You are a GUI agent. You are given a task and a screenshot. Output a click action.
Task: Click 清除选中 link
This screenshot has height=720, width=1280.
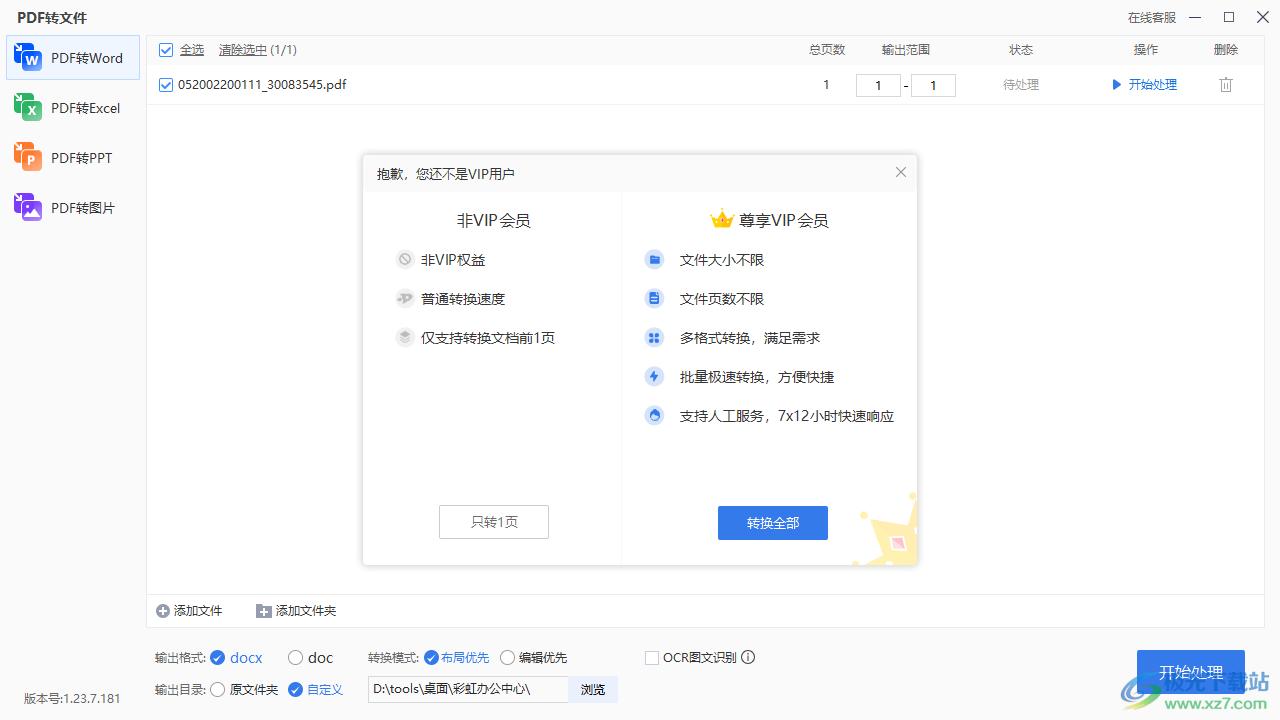242,50
